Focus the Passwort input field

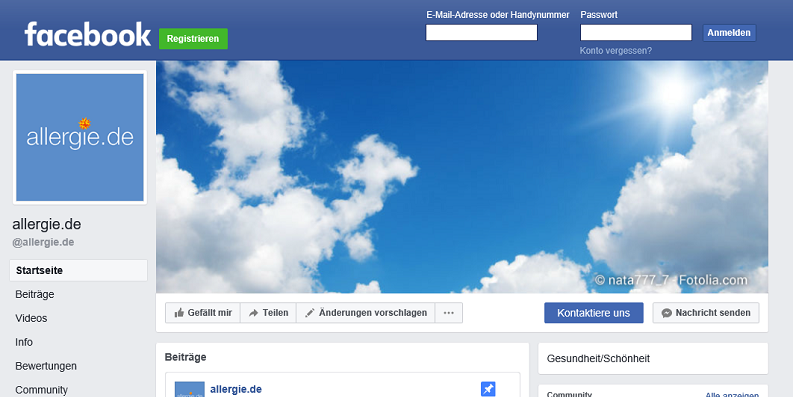pos(636,33)
